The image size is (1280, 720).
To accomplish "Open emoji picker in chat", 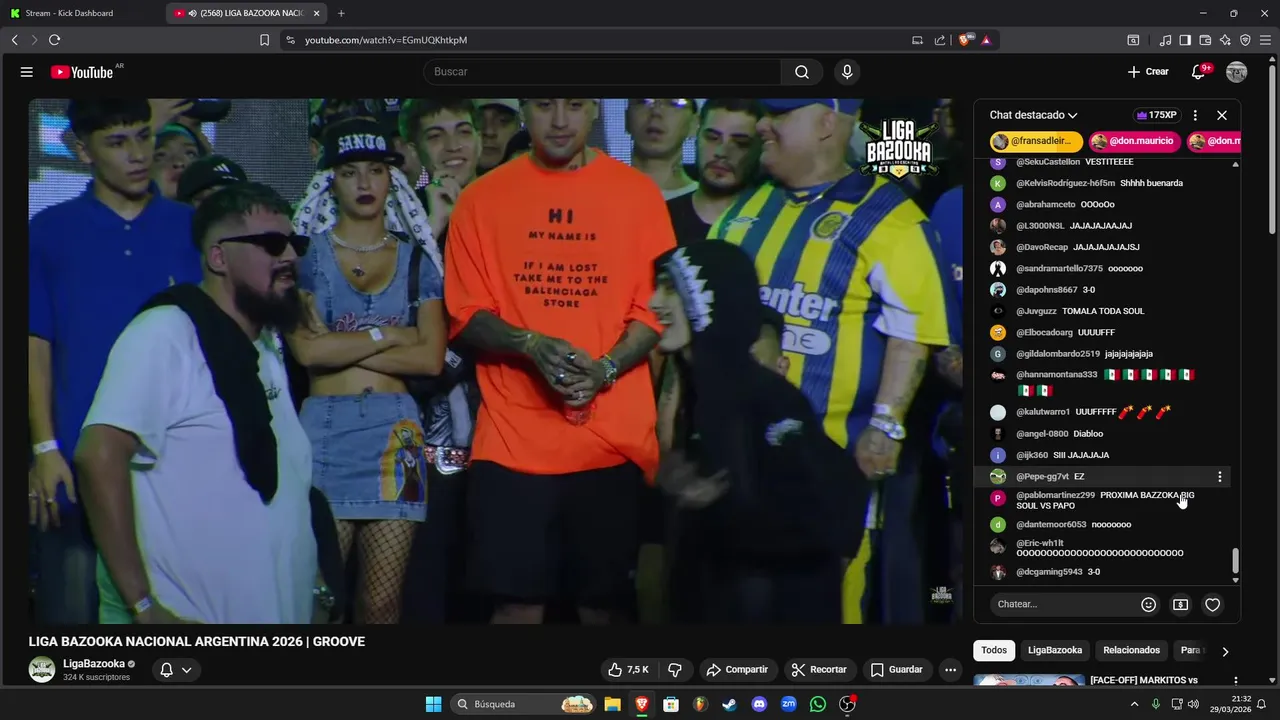I will click(1149, 604).
